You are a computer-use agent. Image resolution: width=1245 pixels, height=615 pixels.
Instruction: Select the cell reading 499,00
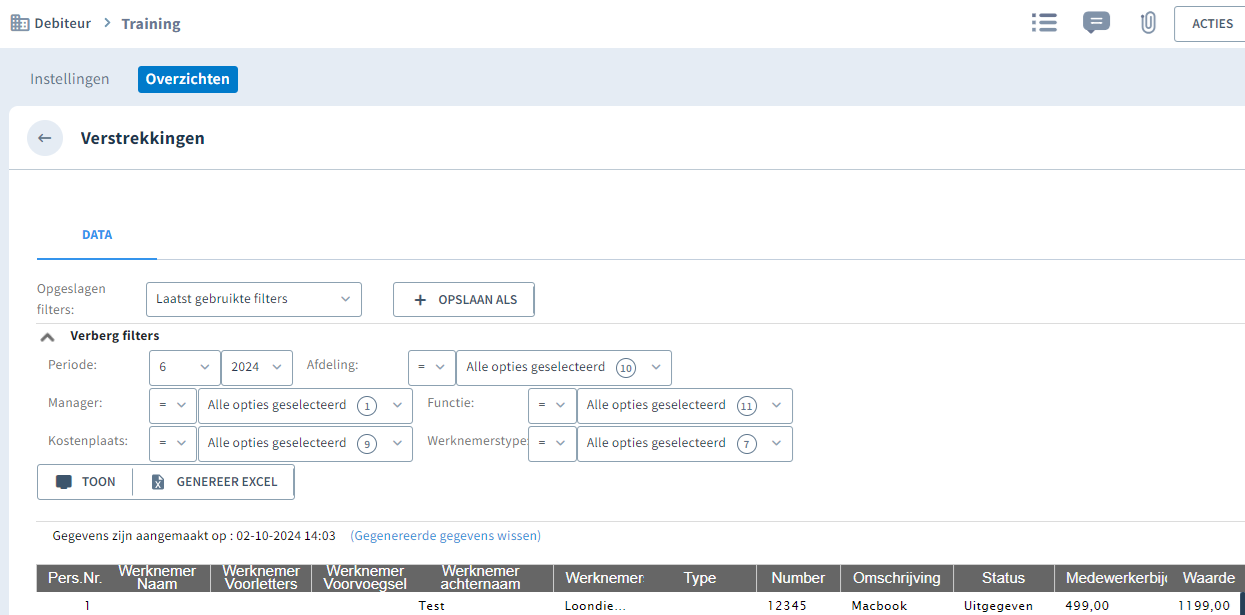1087,606
